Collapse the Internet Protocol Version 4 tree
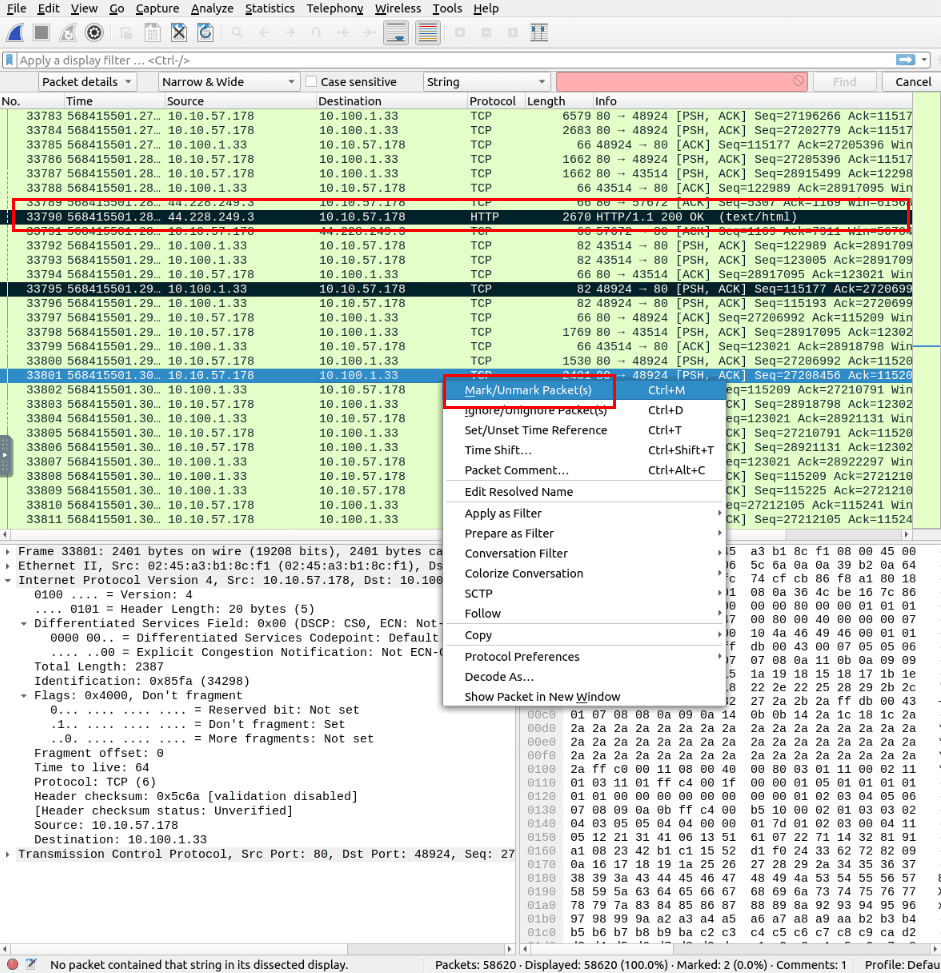Image resolution: width=941 pixels, height=973 pixels. 9,580
